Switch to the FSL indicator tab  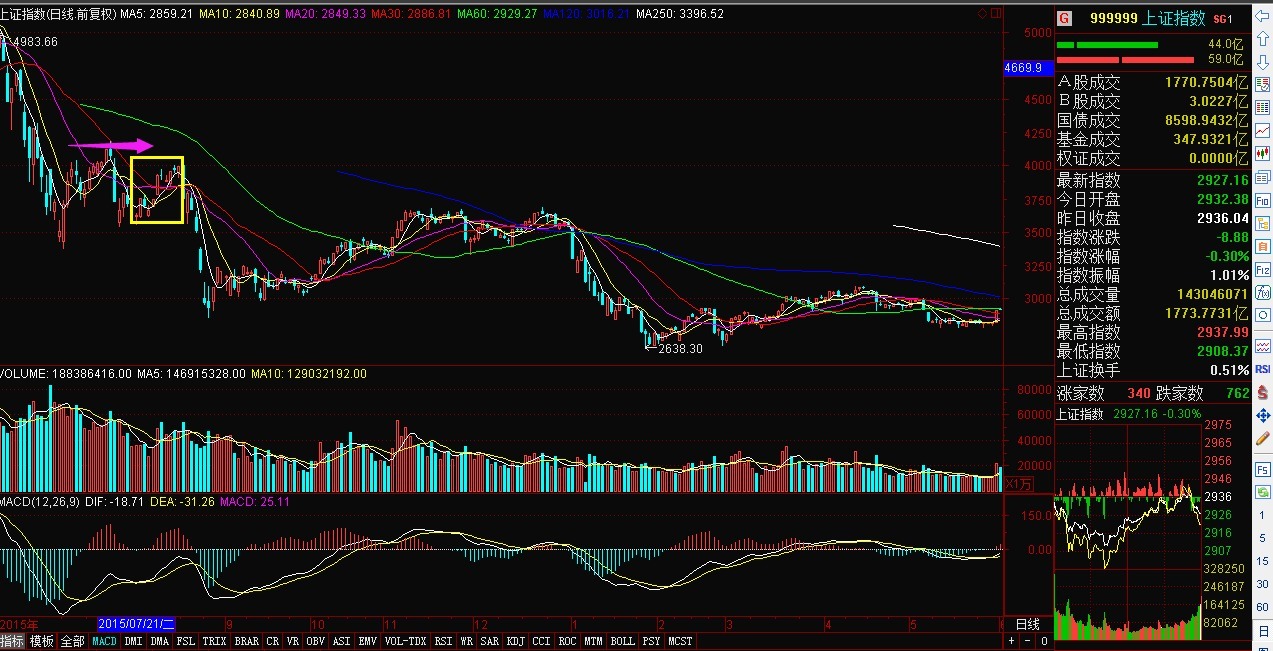pyautogui.click(x=186, y=641)
